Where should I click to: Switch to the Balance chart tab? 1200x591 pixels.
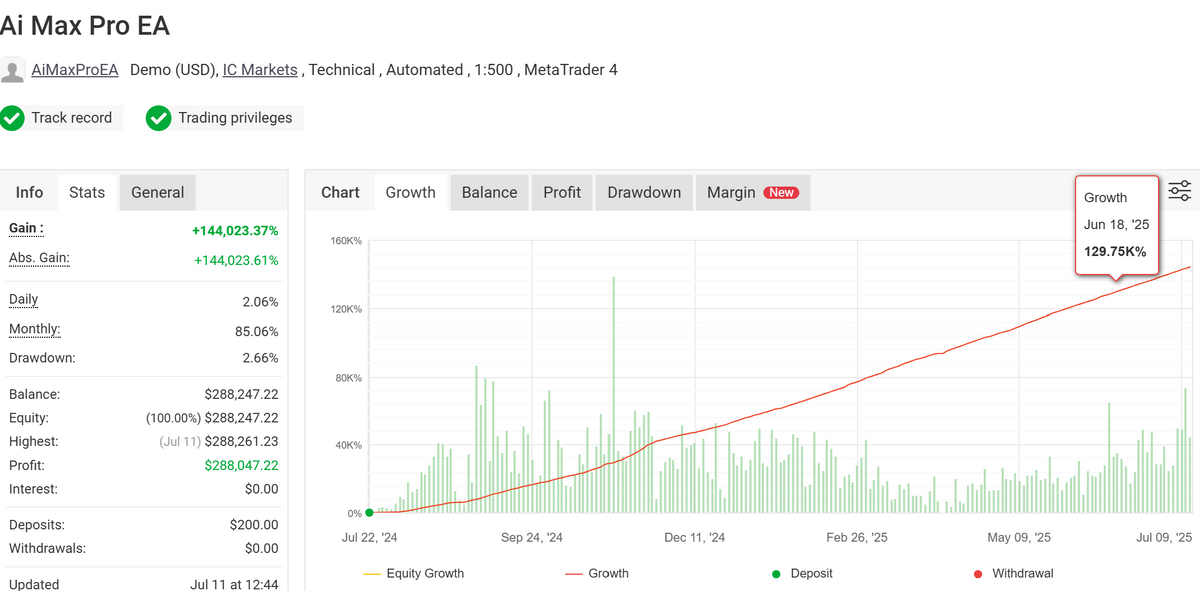490,193
